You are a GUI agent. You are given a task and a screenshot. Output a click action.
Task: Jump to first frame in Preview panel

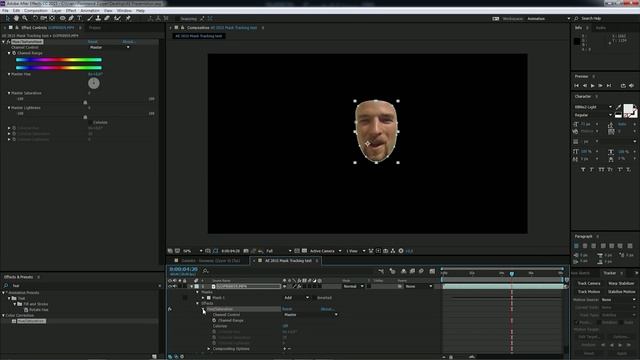tap(577, 86)
